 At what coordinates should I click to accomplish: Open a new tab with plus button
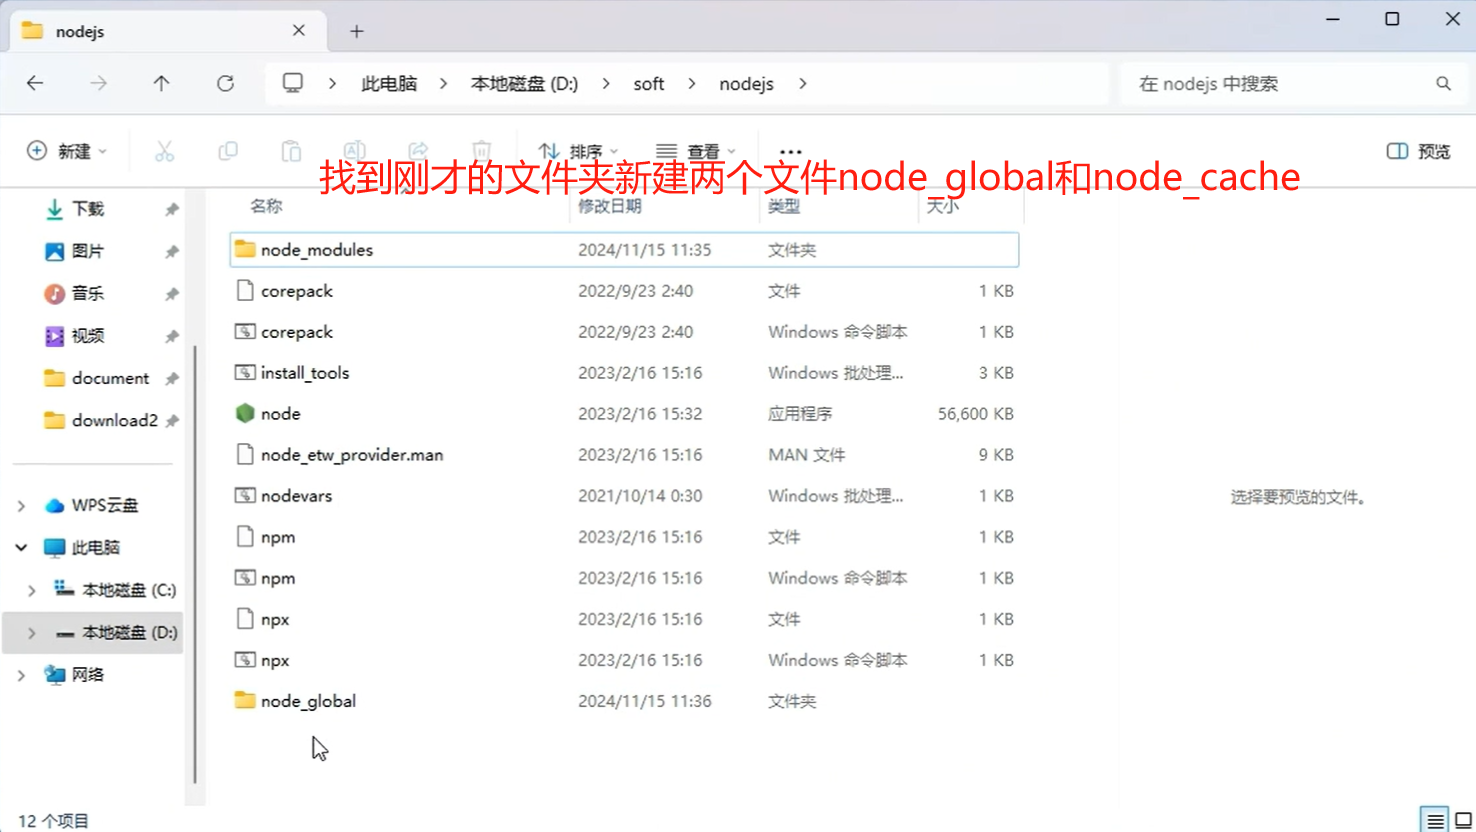tap(357, 31)
